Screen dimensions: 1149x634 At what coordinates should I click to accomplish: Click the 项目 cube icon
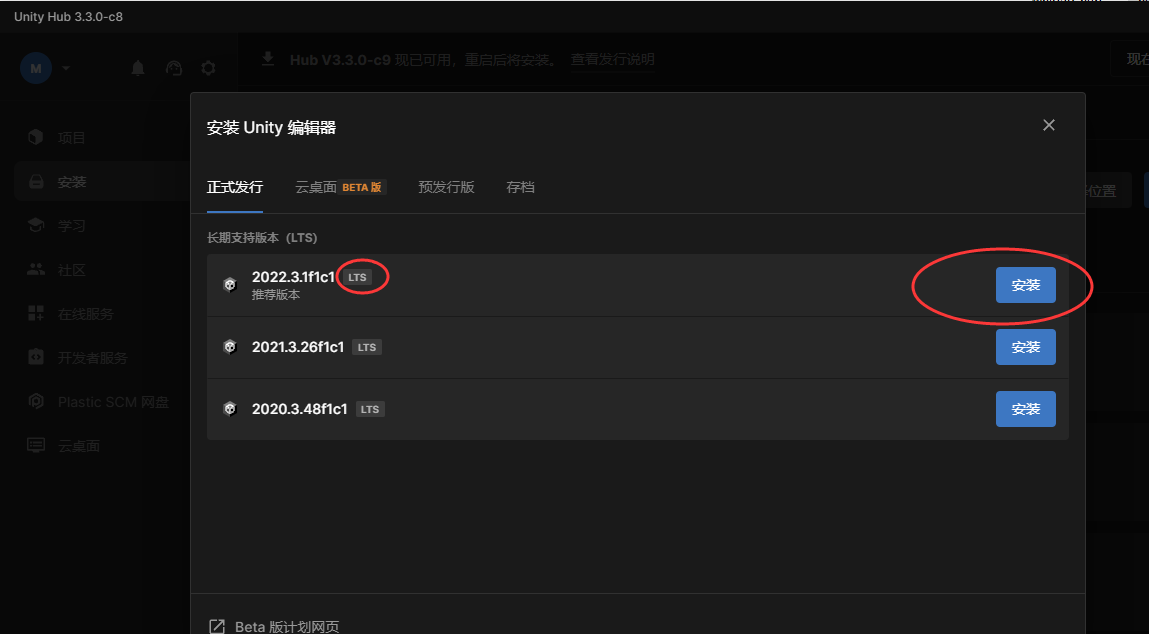coord(36,137)
